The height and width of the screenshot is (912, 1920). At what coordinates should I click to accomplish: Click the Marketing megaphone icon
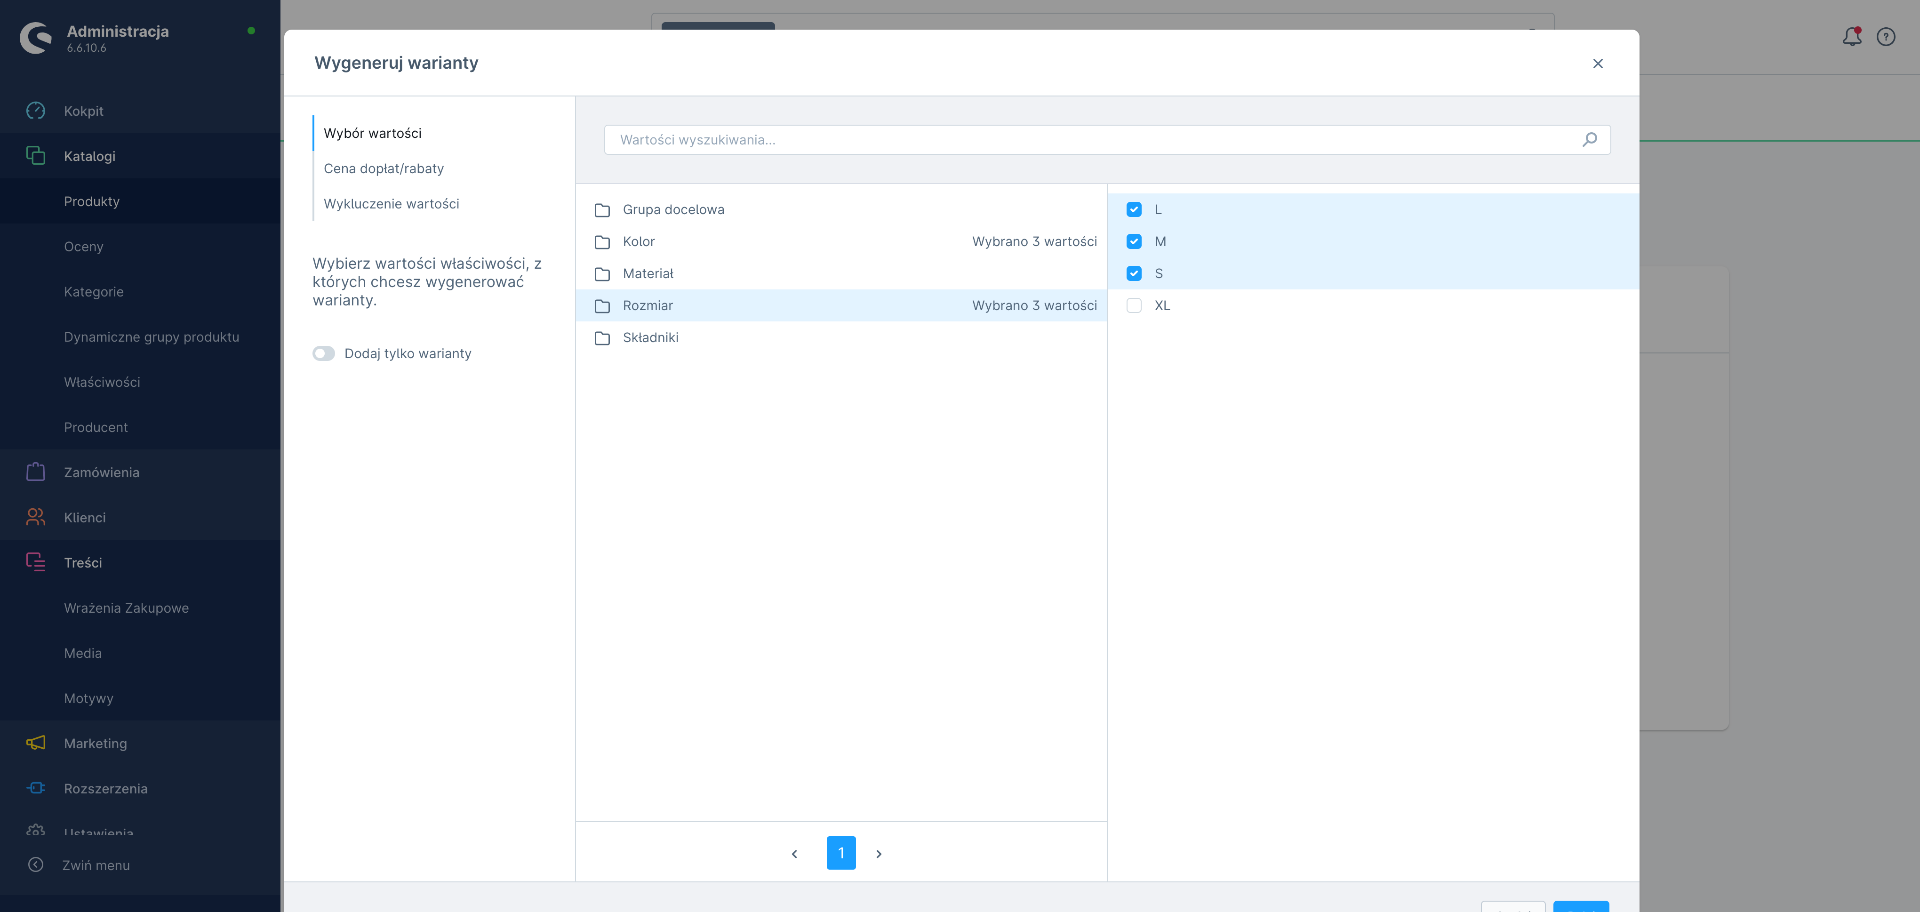tap(36, 743)
